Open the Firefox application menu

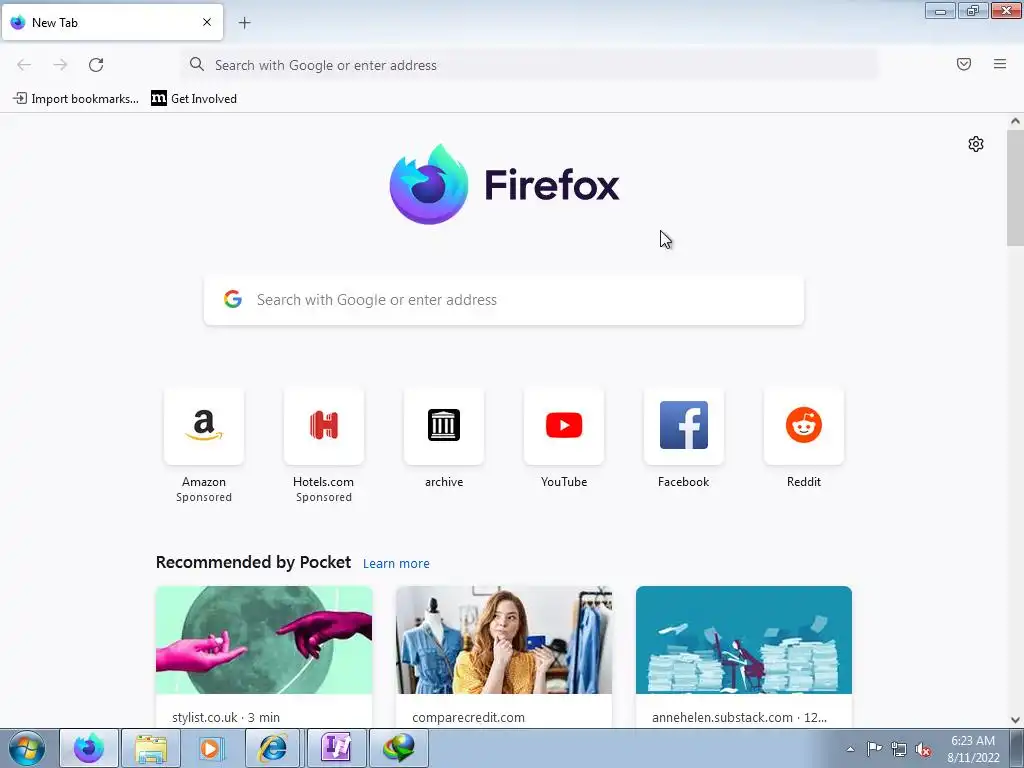click(1000, 64)
